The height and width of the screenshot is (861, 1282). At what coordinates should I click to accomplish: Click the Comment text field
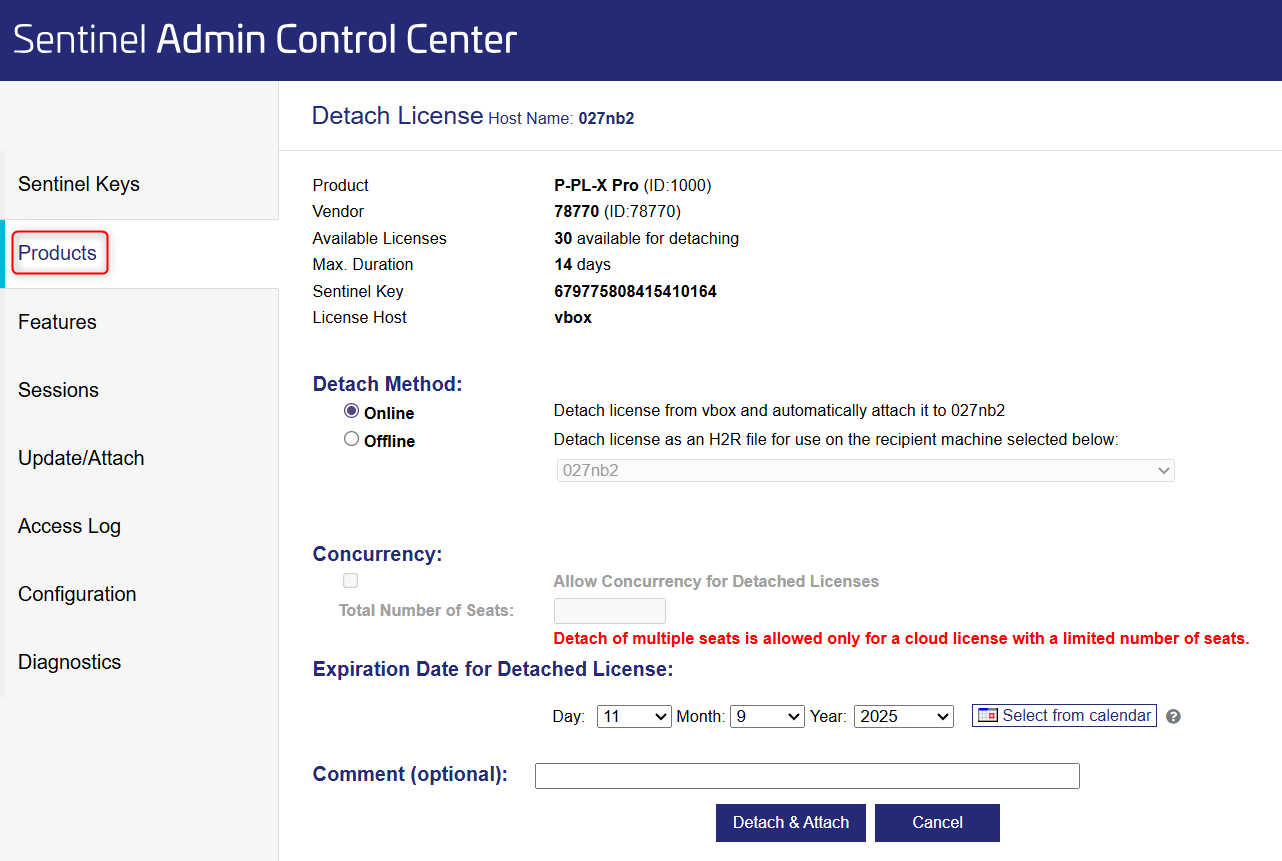[x=807, y=776]
